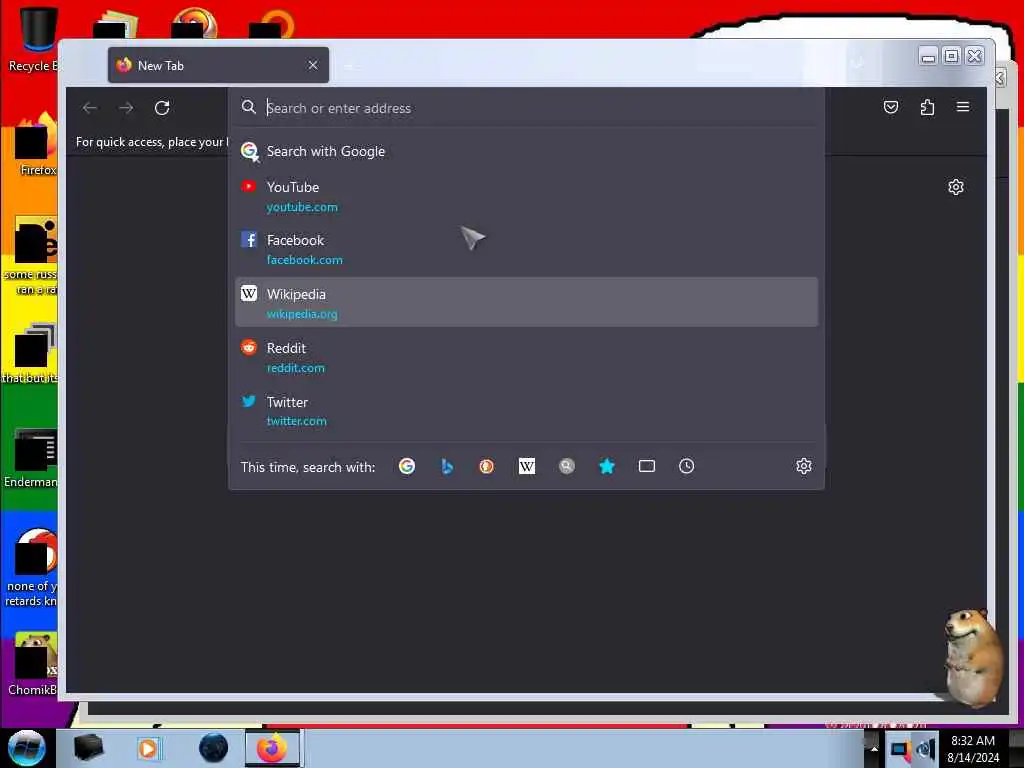Search in open Tabs icon
The width and height of the screenshot is (1024, 768).
click(647, 466)
